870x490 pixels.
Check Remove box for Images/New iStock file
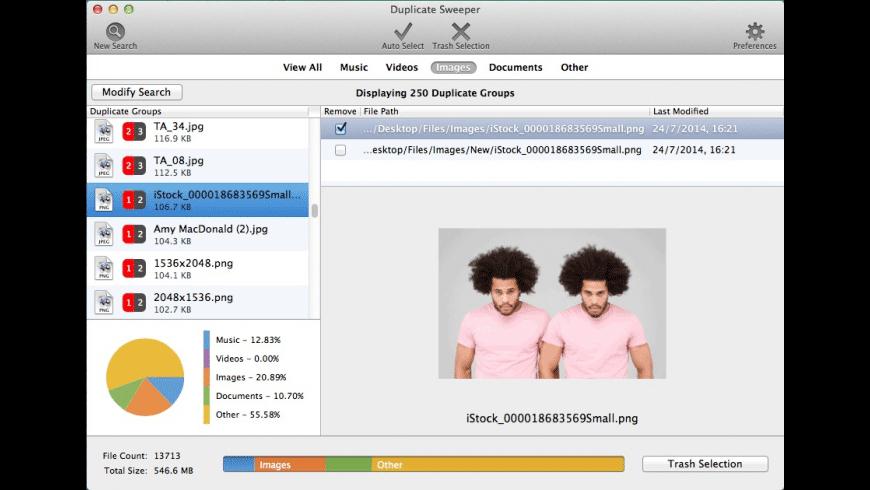pos(340,150)
